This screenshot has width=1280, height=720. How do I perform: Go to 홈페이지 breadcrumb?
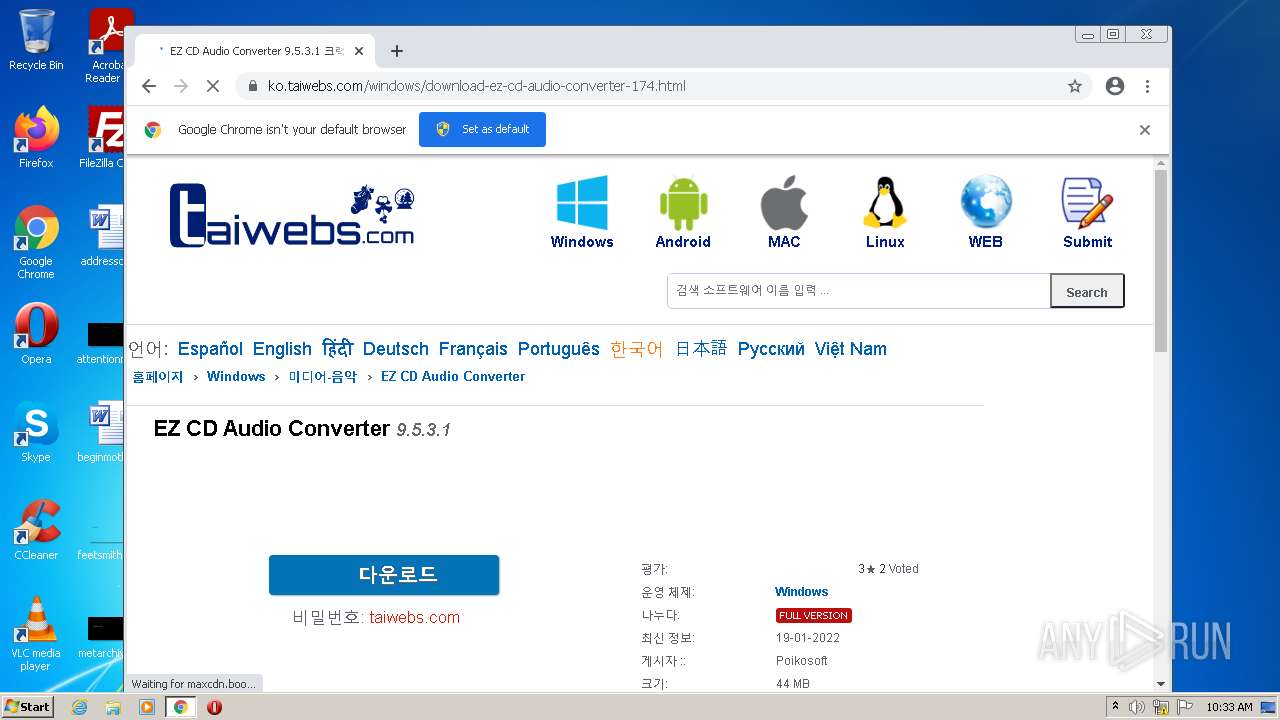[158, 377]
